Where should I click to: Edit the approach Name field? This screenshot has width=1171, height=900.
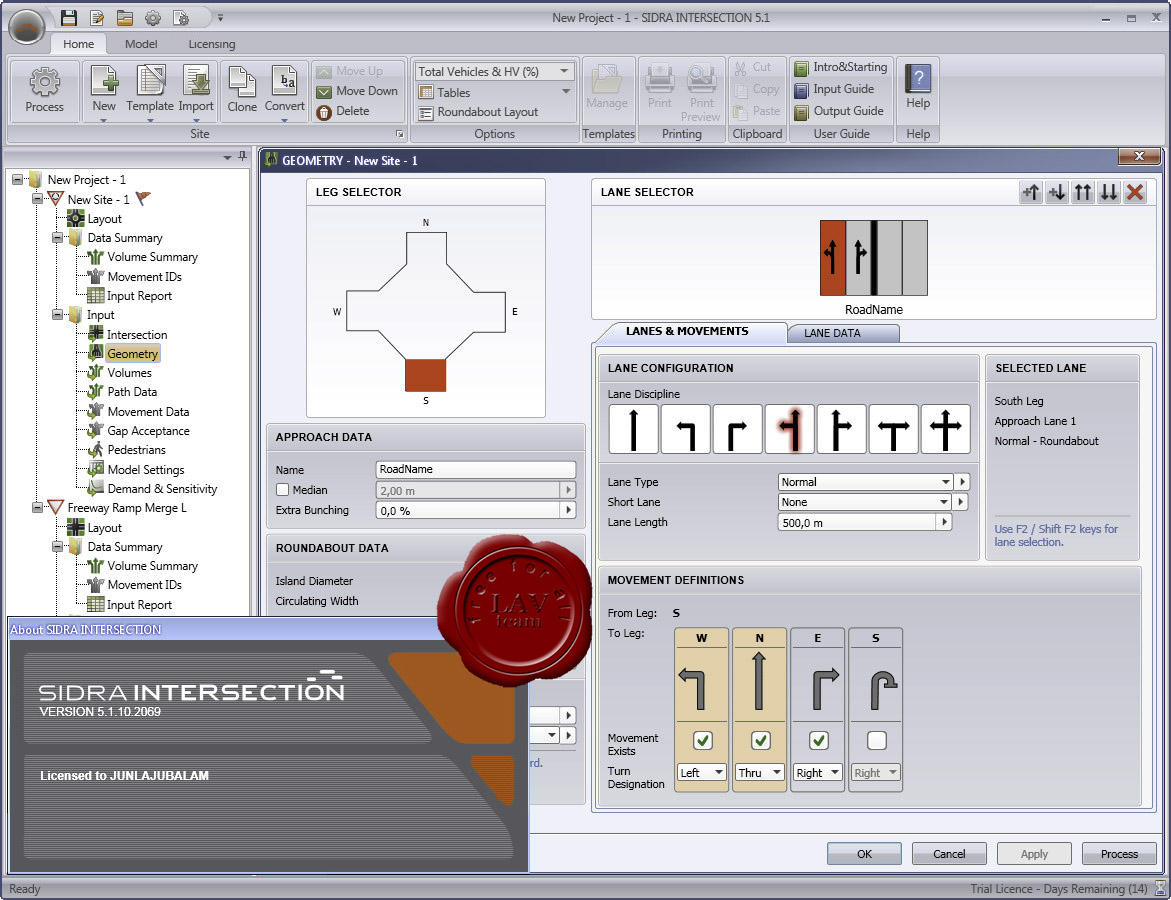(476, 469)
